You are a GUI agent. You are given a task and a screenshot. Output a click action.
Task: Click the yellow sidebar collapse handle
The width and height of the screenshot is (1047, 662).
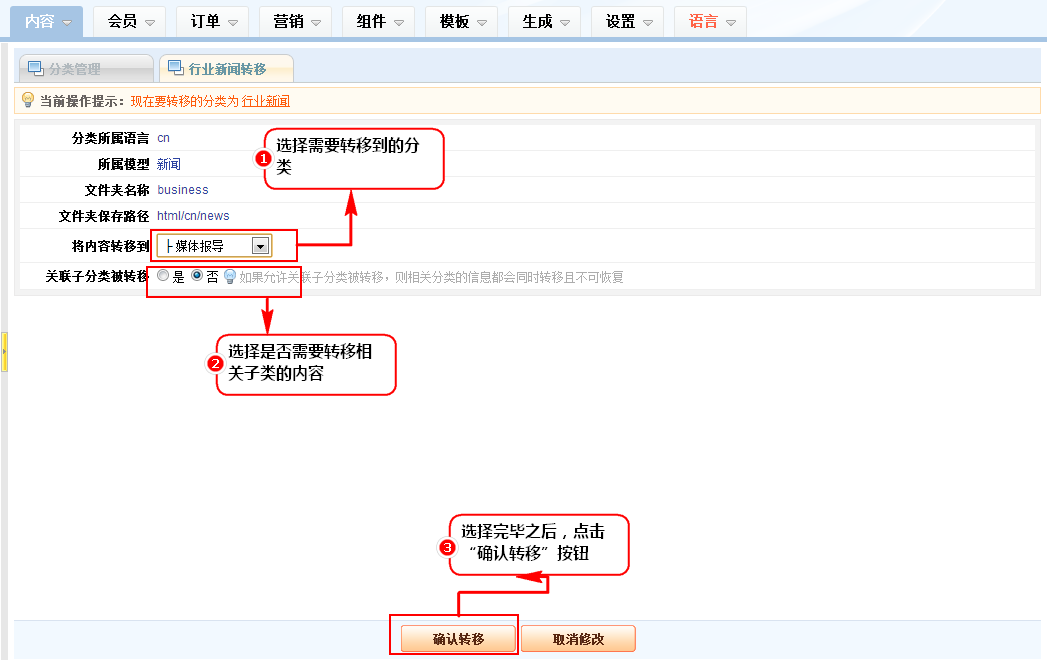tap(4, 353)
